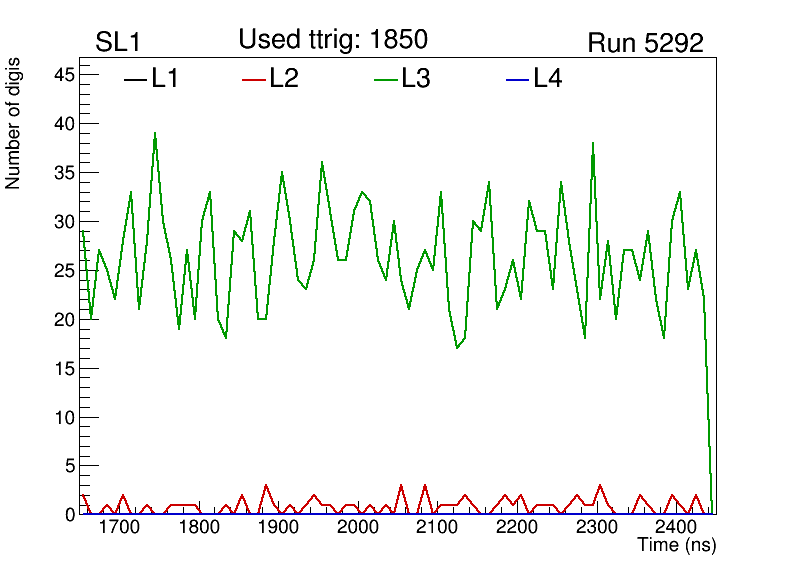This screenshot has height=572, width=796.
Task: Click the 2000 tick label on x-axis
Action: click(x=357, y=527)
